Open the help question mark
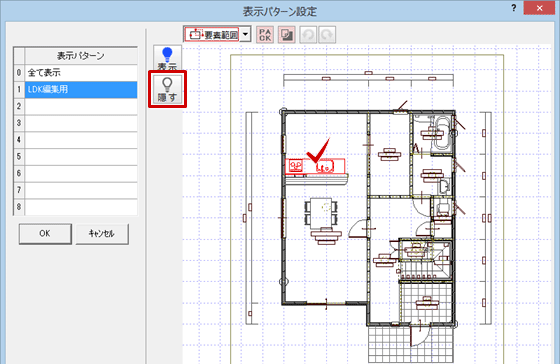The height and width of the screenshot is (364, 560). coord(514,8)
